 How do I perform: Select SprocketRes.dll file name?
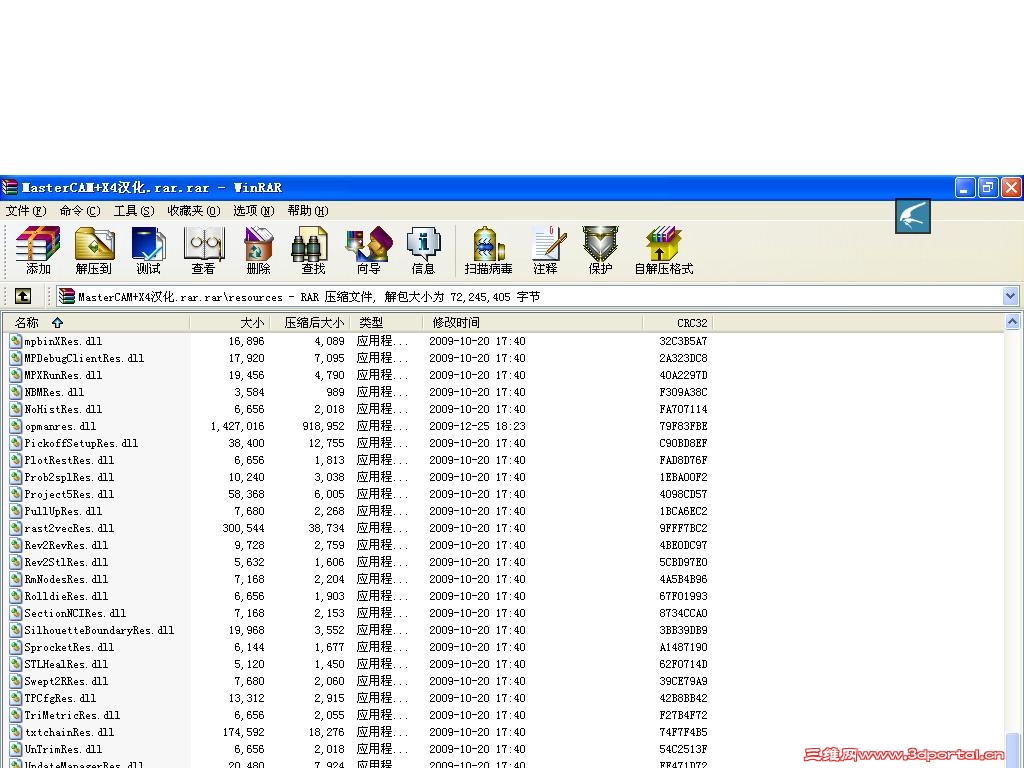69,647
